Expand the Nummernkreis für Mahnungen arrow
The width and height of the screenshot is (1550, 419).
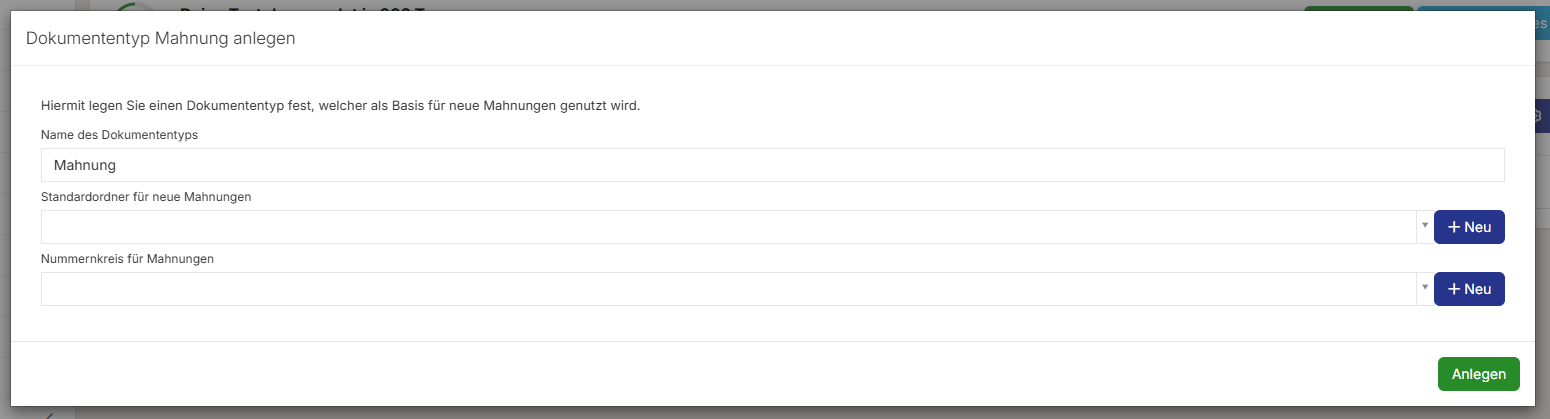tap(1423, 289)
